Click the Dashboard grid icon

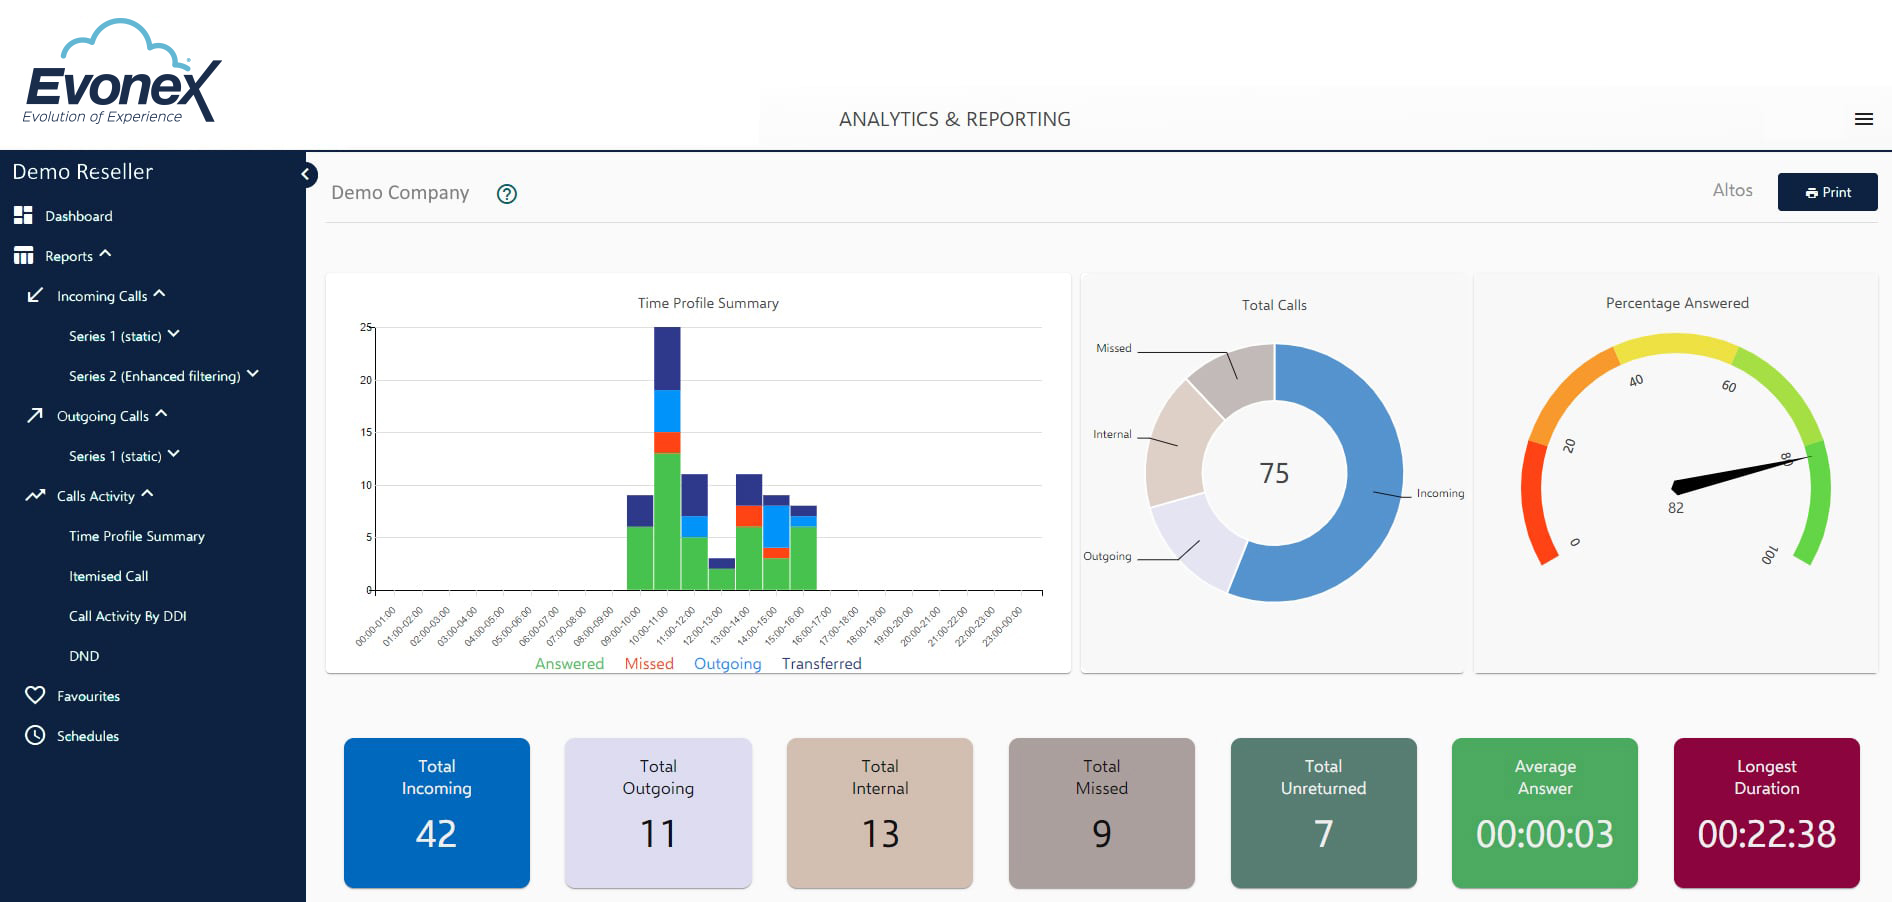[x=23, y=215]
